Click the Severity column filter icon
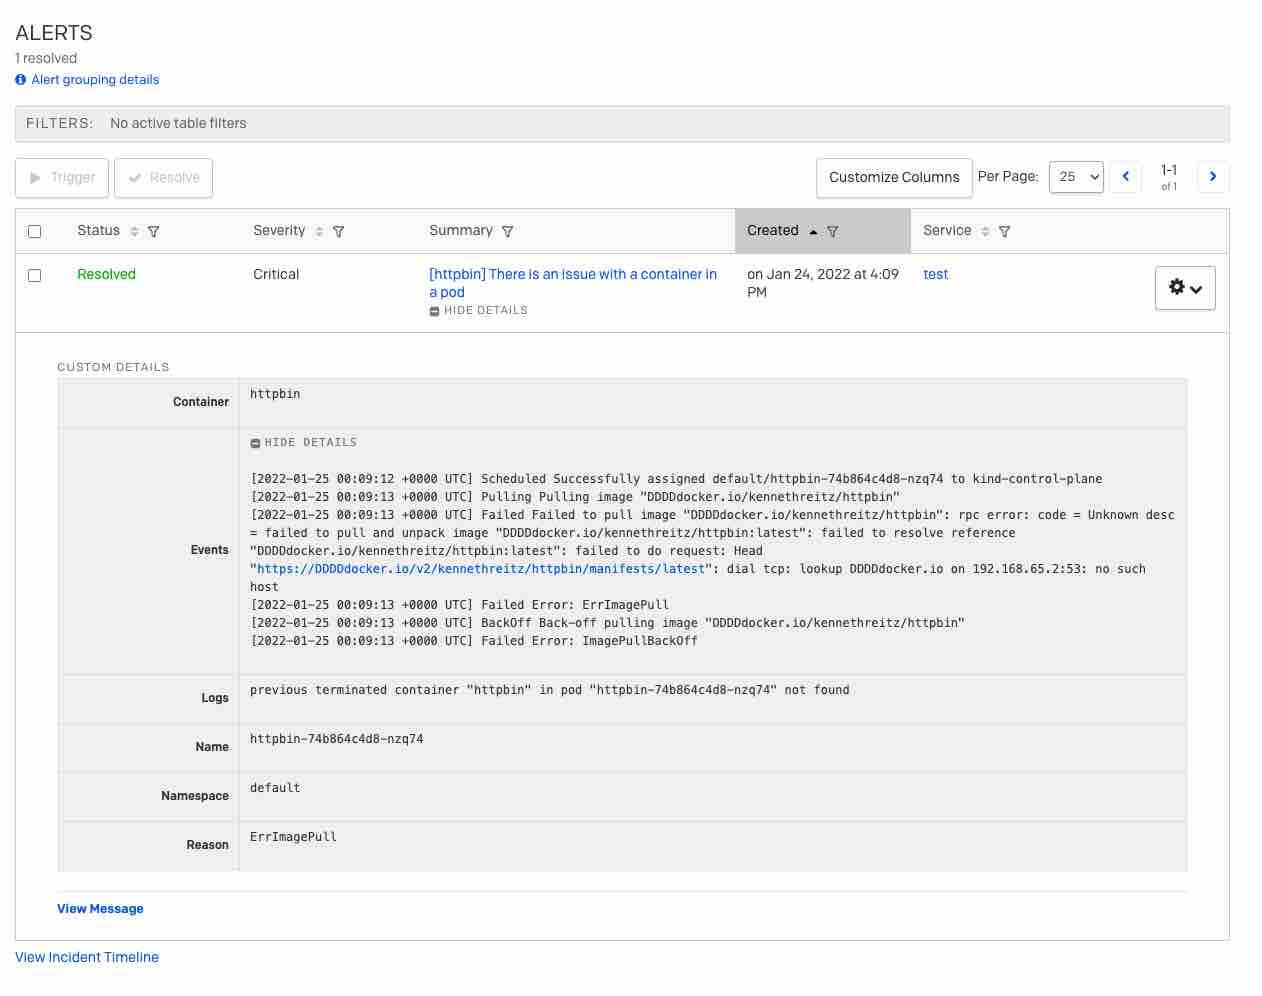This screenshot has width=1262, height=996. pos(338,231)
